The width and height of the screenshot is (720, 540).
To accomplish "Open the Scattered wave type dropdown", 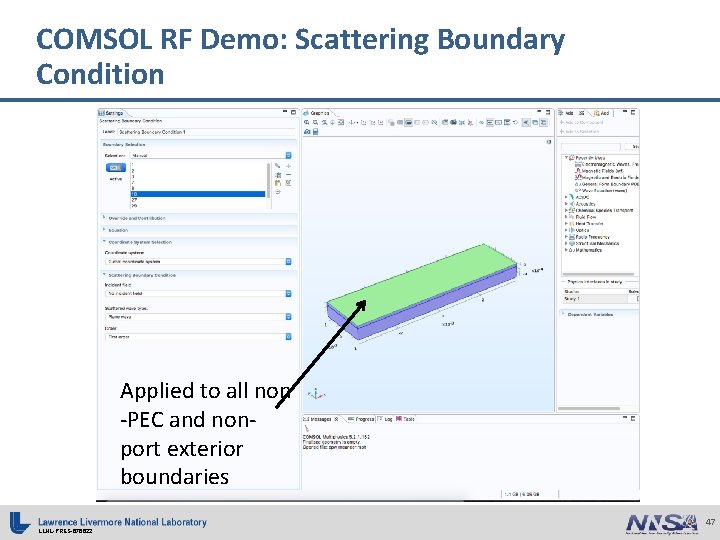I will pos(198,317).
